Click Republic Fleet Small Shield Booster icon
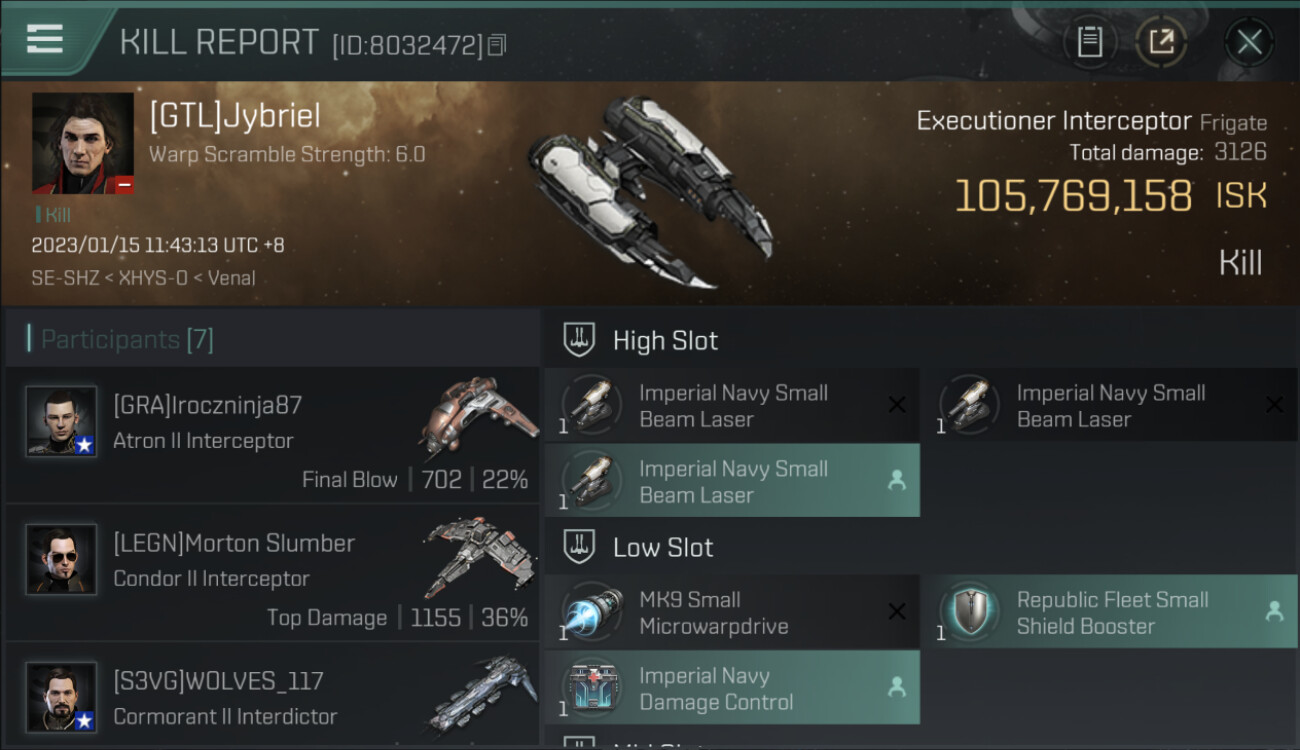 (x=969, y=612)
